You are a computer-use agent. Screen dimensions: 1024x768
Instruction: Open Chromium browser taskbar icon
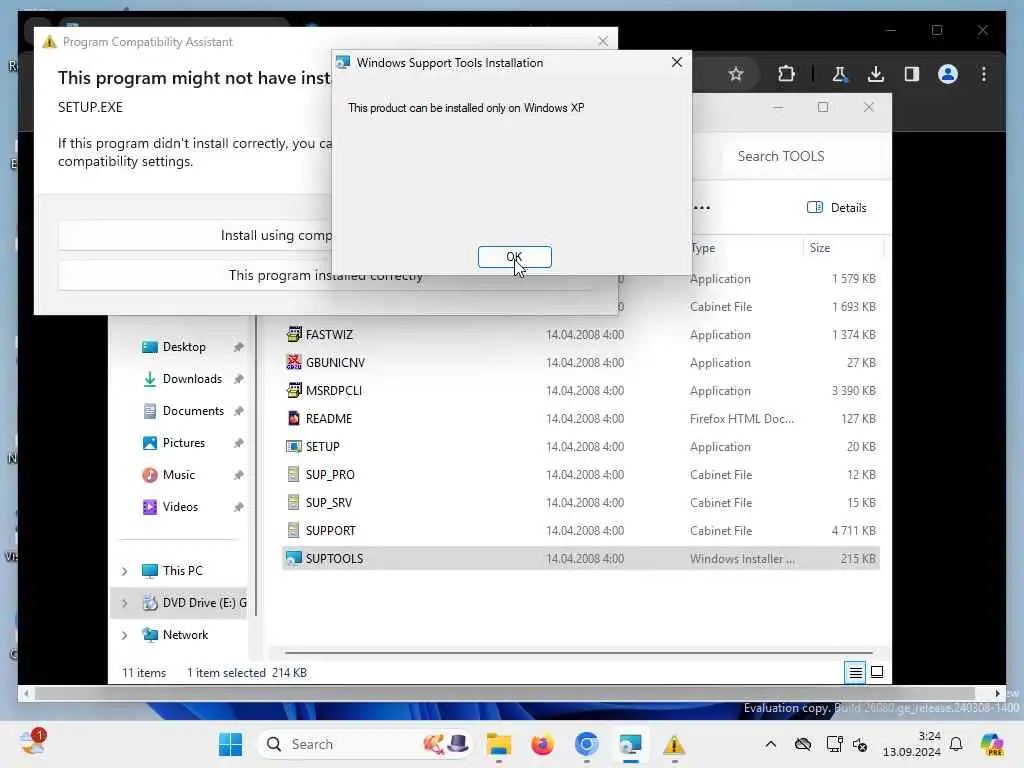point(586,744)
